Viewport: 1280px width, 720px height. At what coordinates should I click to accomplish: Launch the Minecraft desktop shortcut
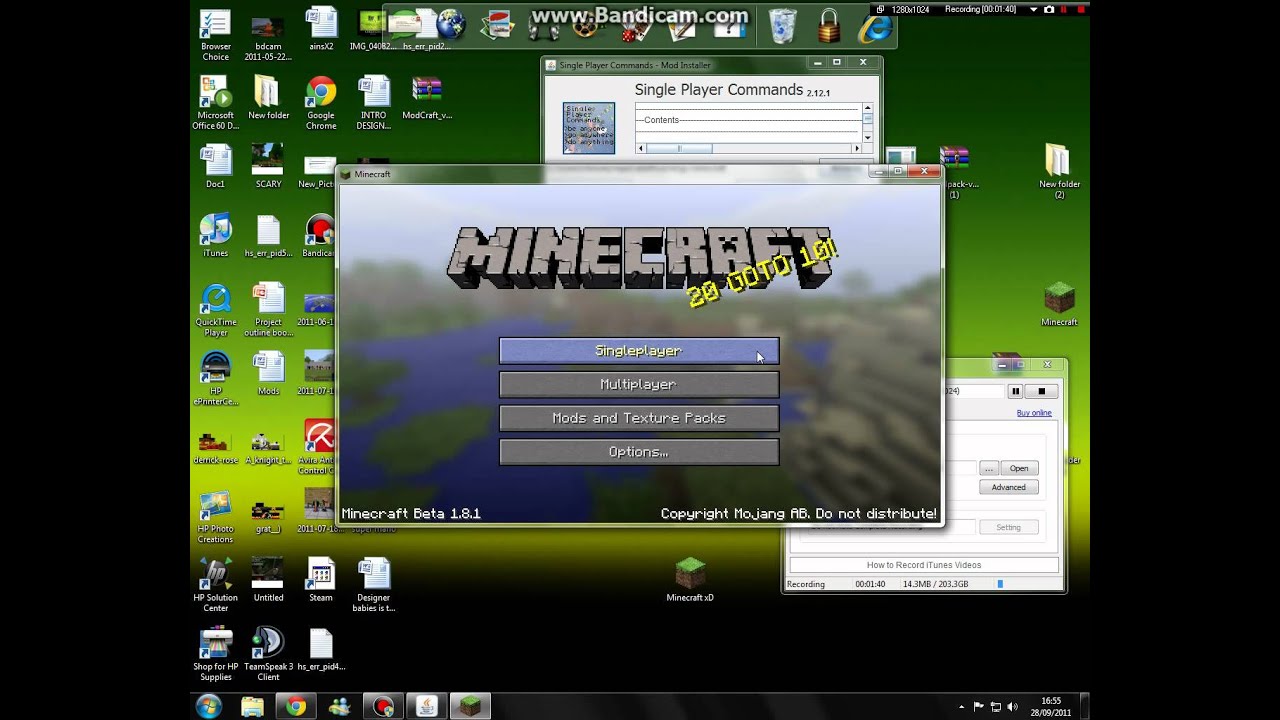pos(1059,305)
